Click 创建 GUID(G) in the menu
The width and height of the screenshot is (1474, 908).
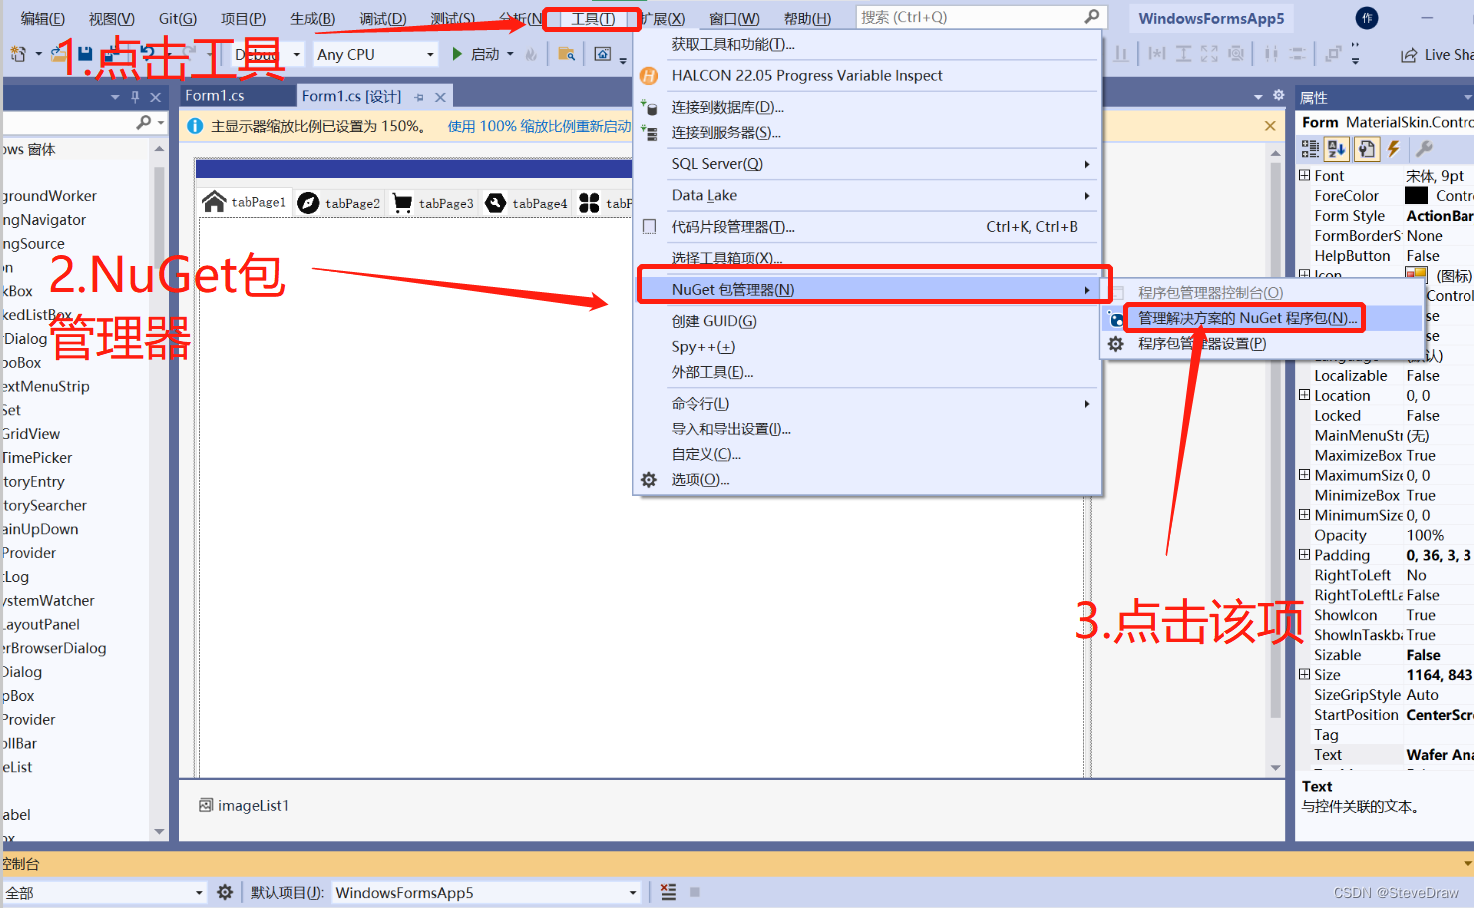[x=868, y=321]
